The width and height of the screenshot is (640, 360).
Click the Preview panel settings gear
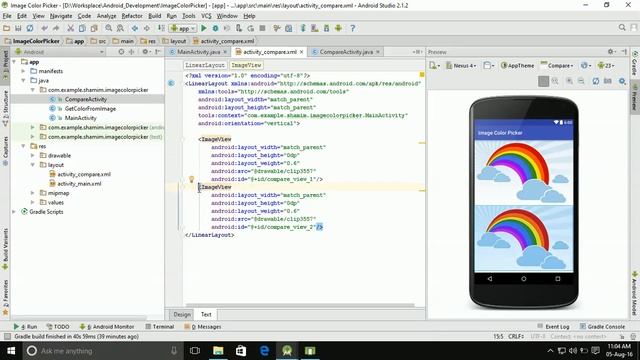click(x=611, y=52)
